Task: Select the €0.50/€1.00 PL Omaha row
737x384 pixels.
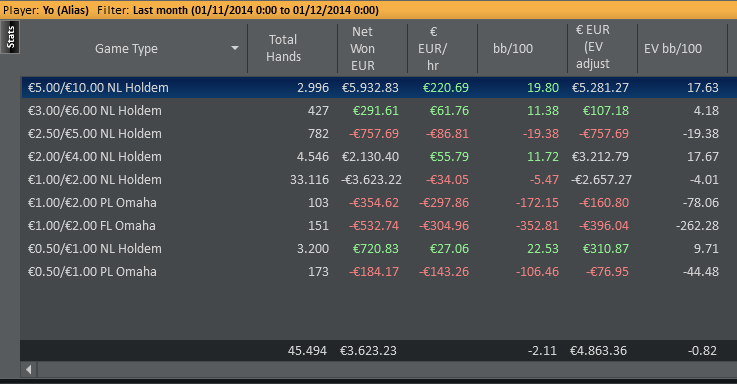Action: click(x=379, y=272)
